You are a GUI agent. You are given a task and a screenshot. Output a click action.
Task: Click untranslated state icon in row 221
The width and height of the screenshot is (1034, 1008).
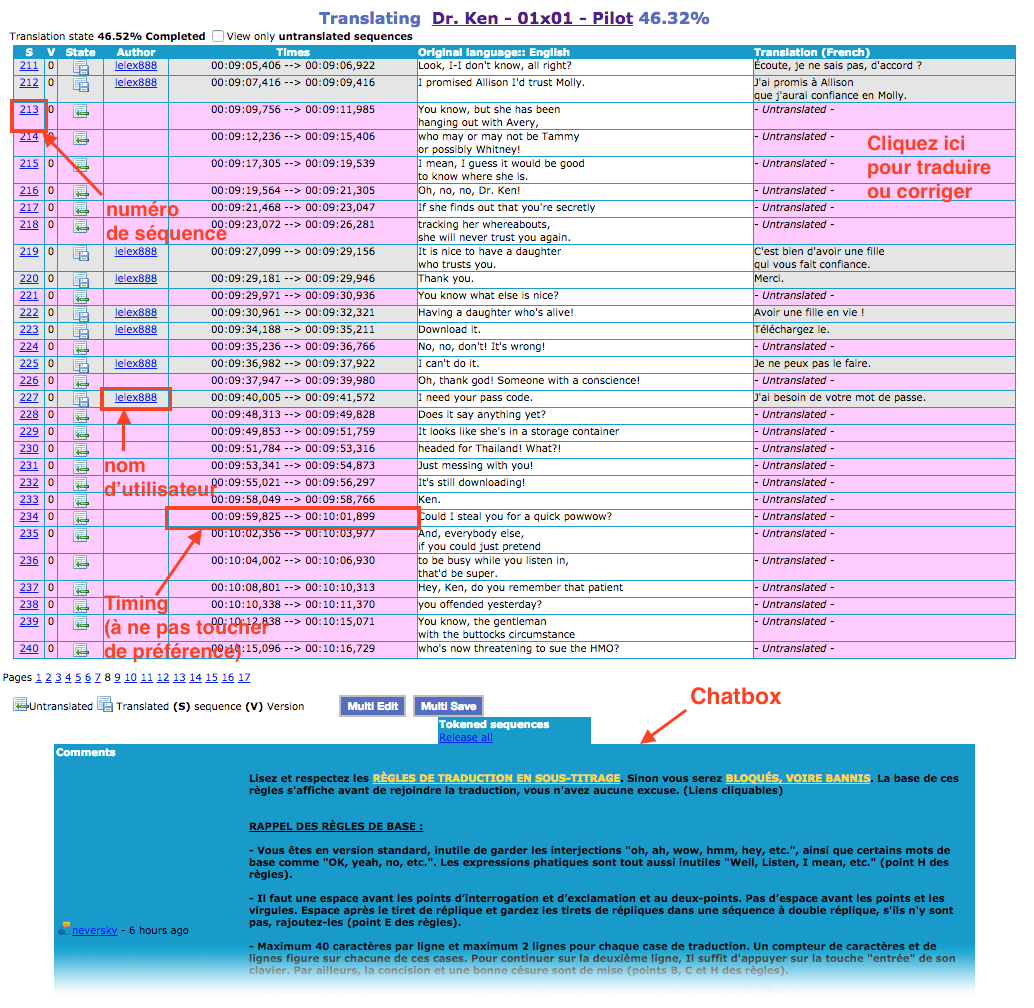pos(80,297)
